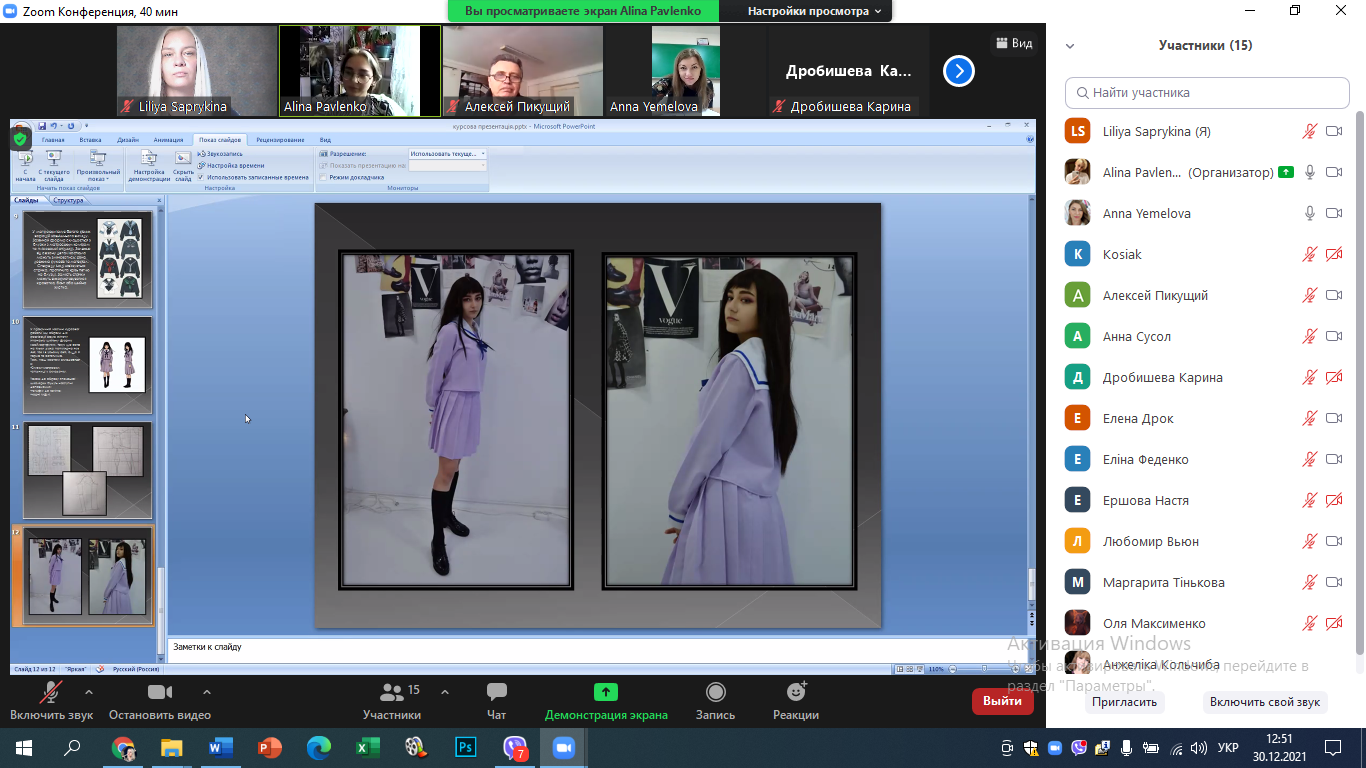
Task: Click the Demonstration screen share icon
Action: (x=606, y=692)
